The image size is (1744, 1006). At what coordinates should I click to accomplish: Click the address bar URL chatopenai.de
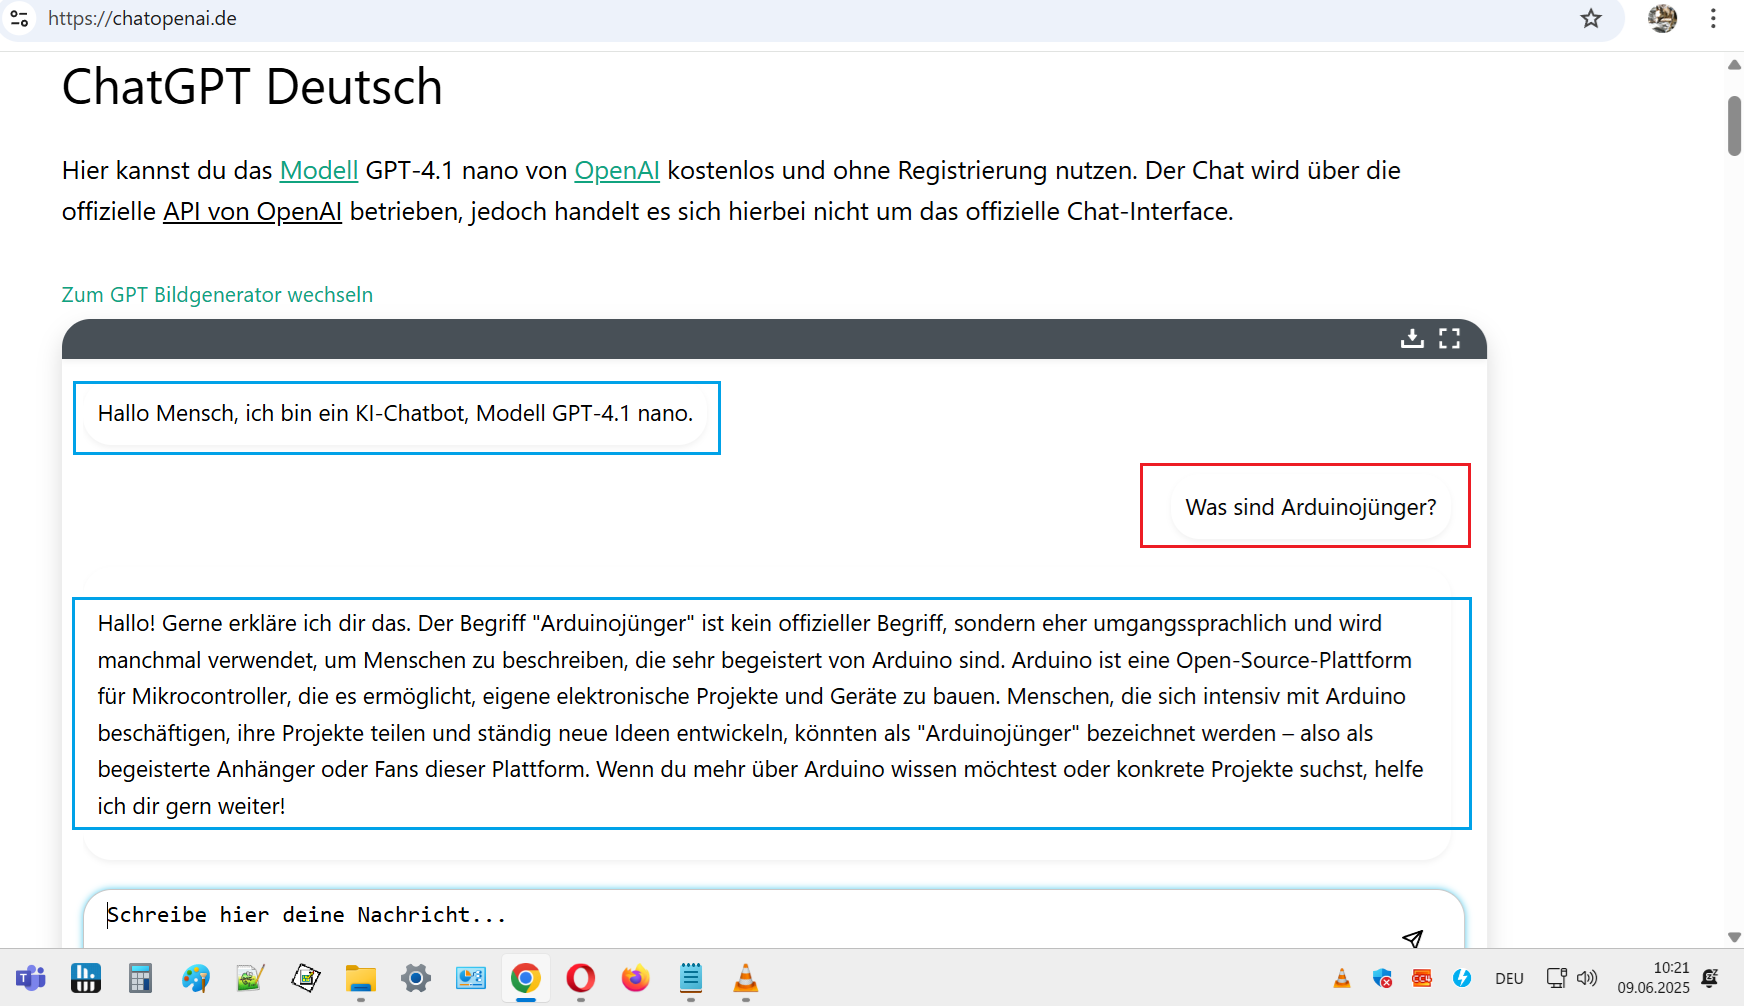click(142, 19)
